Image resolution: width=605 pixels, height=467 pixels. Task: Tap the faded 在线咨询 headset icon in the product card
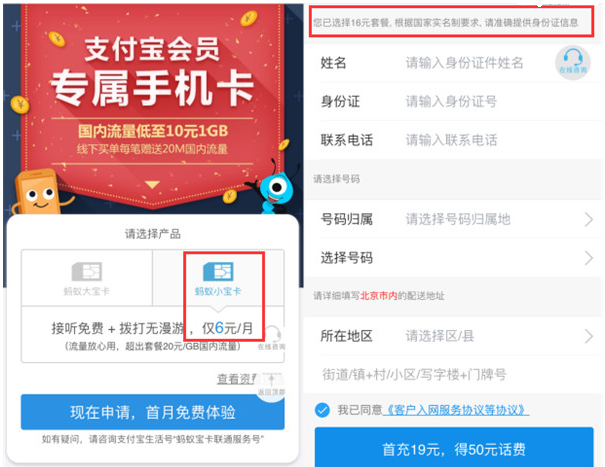tap(272, 337)
